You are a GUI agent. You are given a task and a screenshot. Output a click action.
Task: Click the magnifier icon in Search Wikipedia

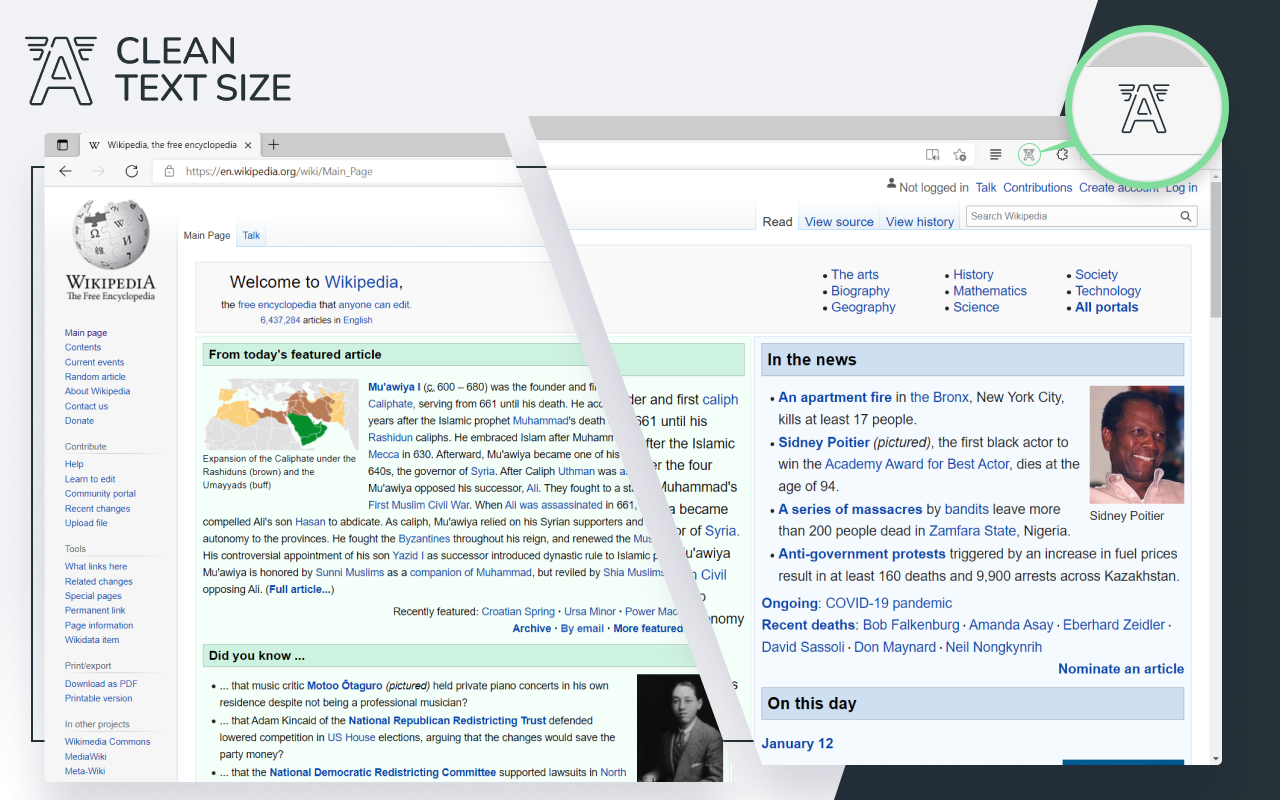(1185, 216)
